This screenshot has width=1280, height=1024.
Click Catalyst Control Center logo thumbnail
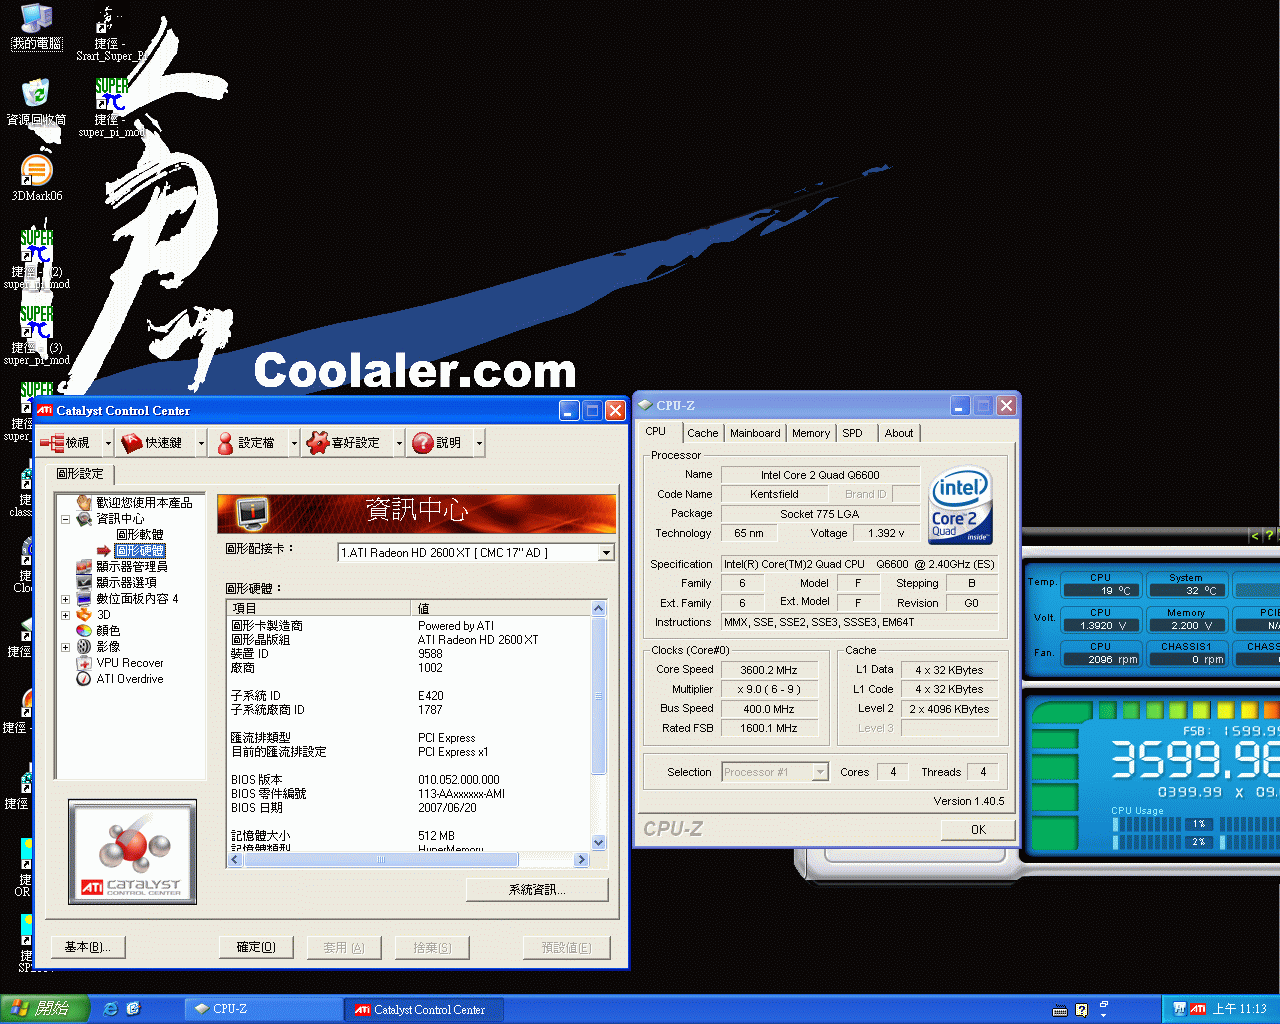(x=132, y=852)
